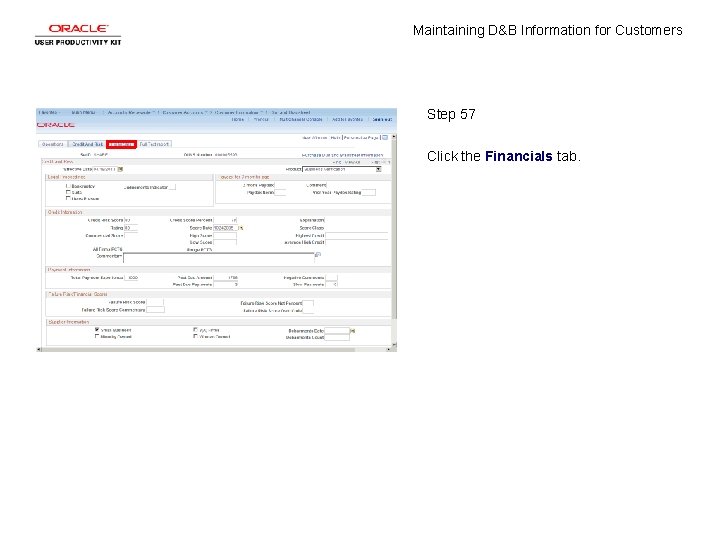Viewport: 720px width, 540px height.
Task: Click the Credit Risk Score field
Action: tap(131, 220)
